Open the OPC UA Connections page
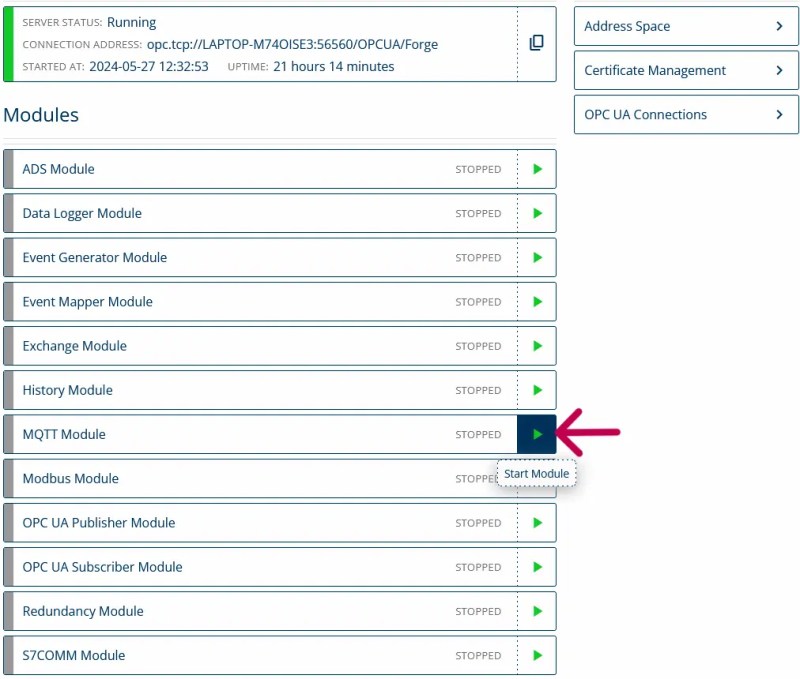This screenshot has height=679, width=800. [x=686, y=114]
